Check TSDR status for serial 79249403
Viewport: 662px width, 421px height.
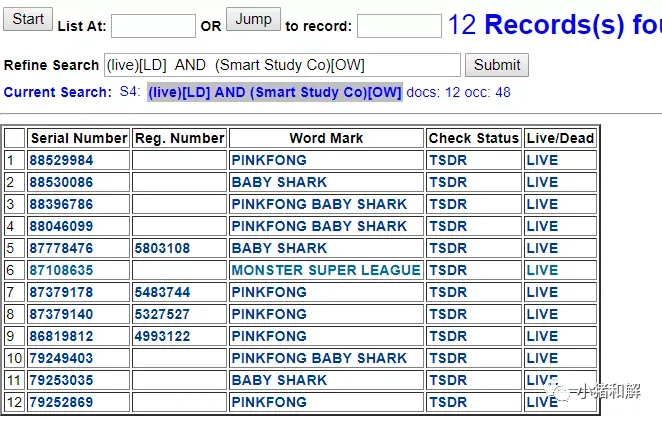pos(448,358)
